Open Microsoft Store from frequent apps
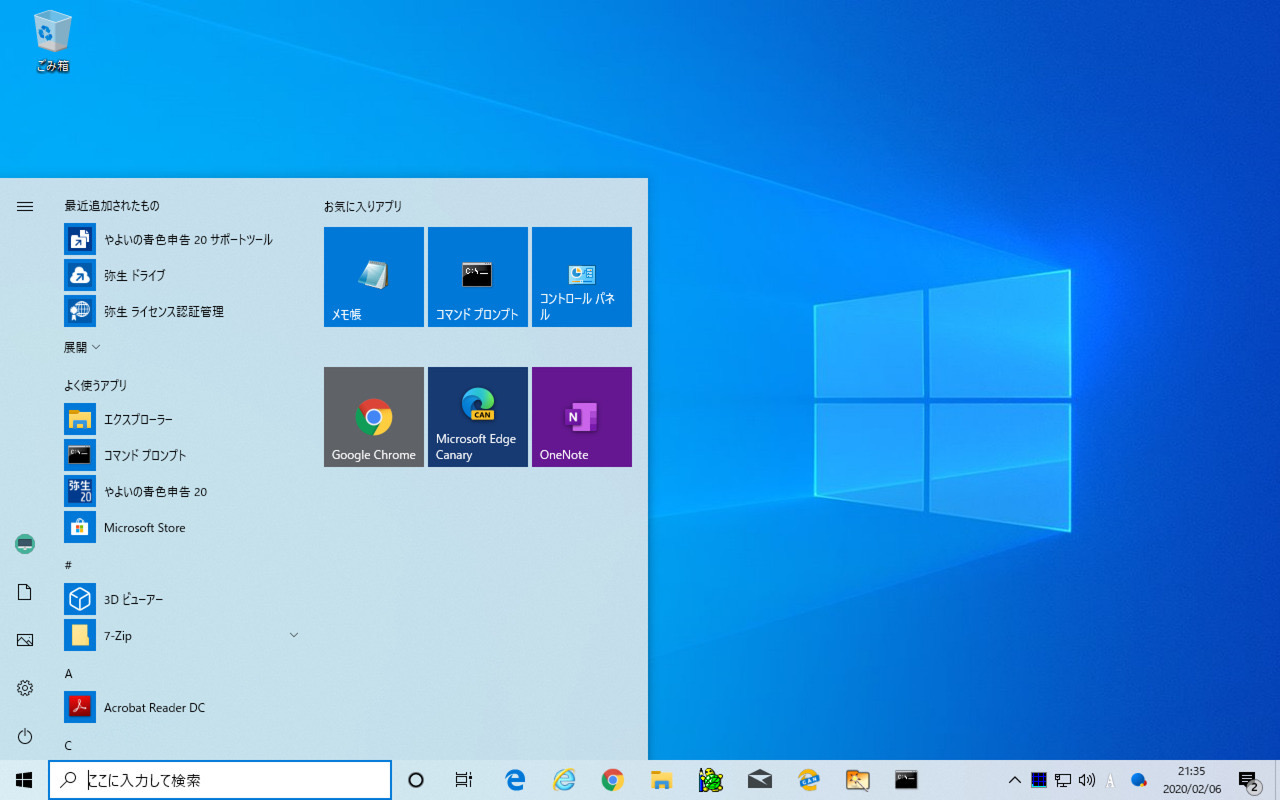Screen dimensions: 1280x800 pyautogui.click(x=144, y=527)
